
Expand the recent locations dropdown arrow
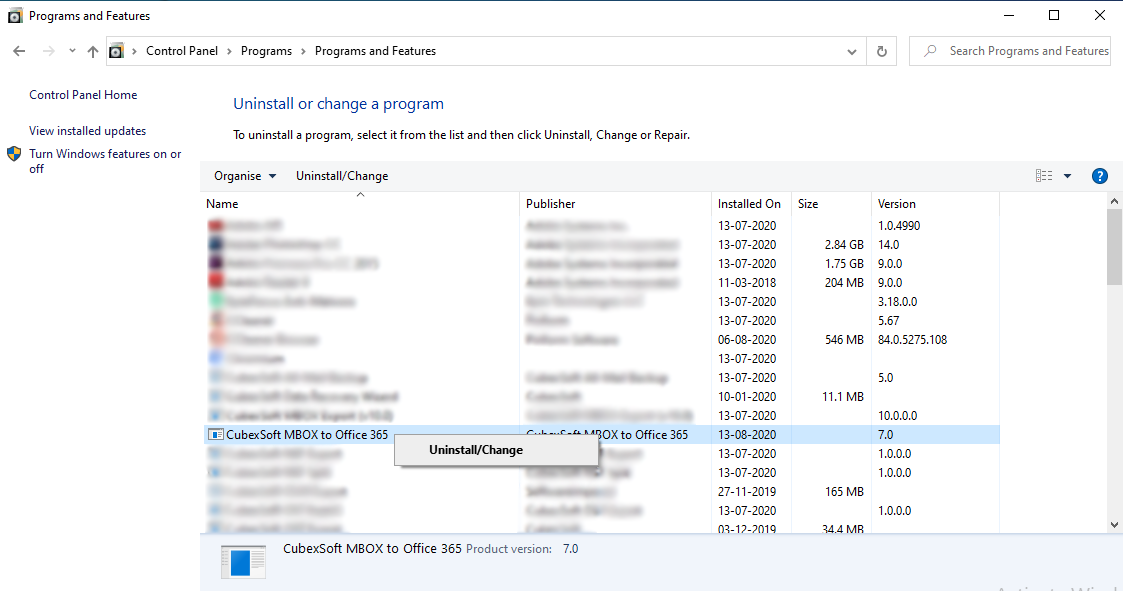(x=72, y=51)
